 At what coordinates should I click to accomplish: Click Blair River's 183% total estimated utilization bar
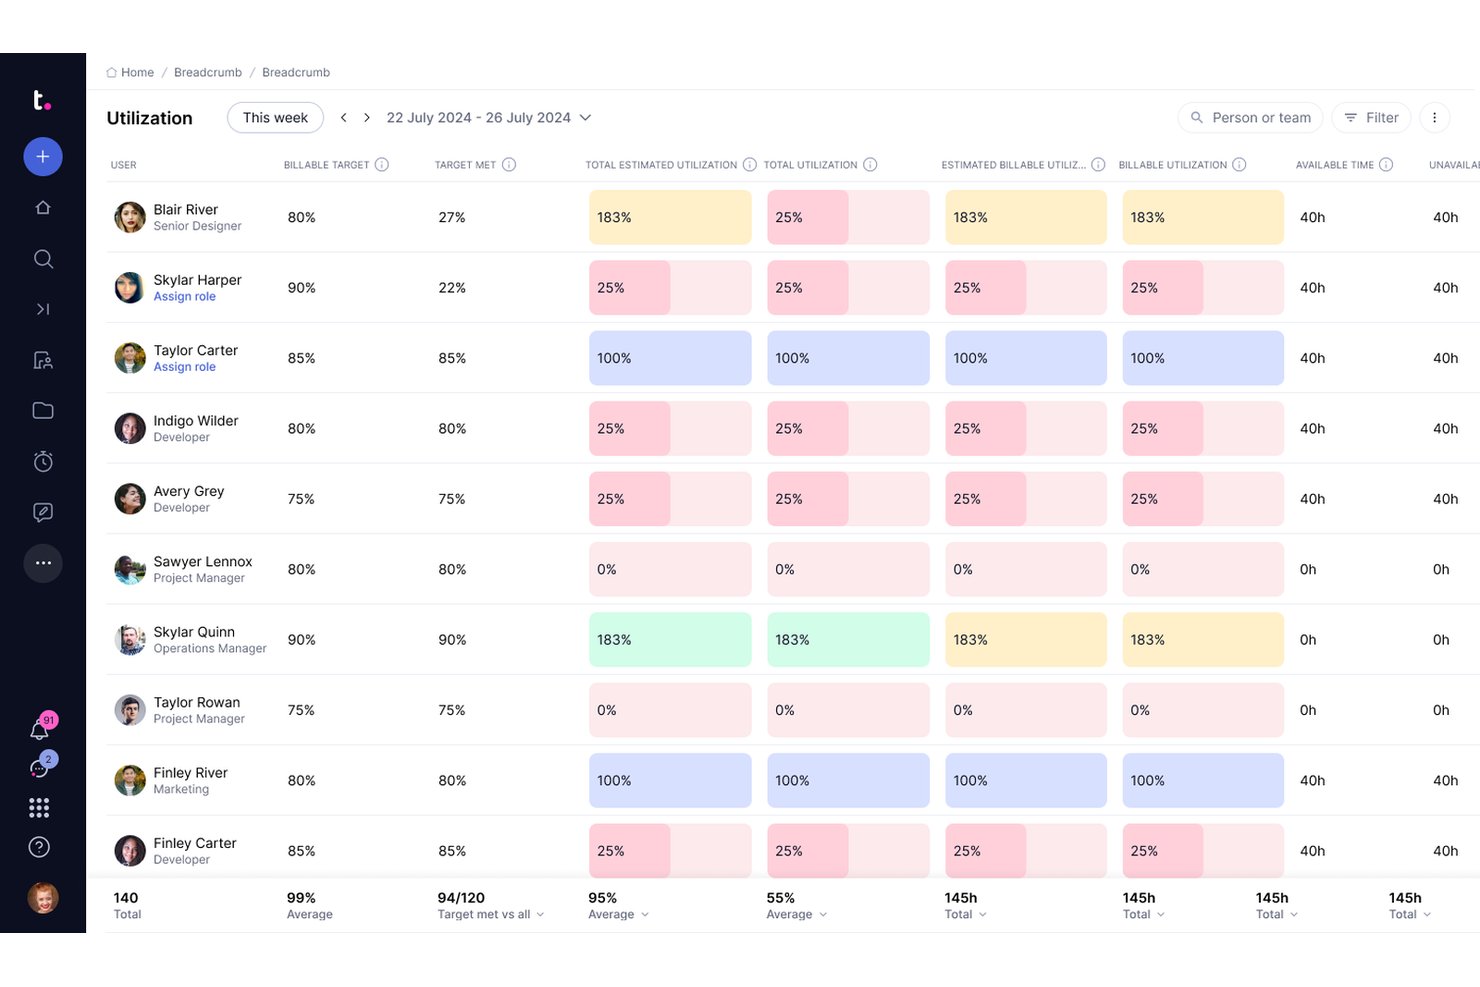tap(670, 217)
